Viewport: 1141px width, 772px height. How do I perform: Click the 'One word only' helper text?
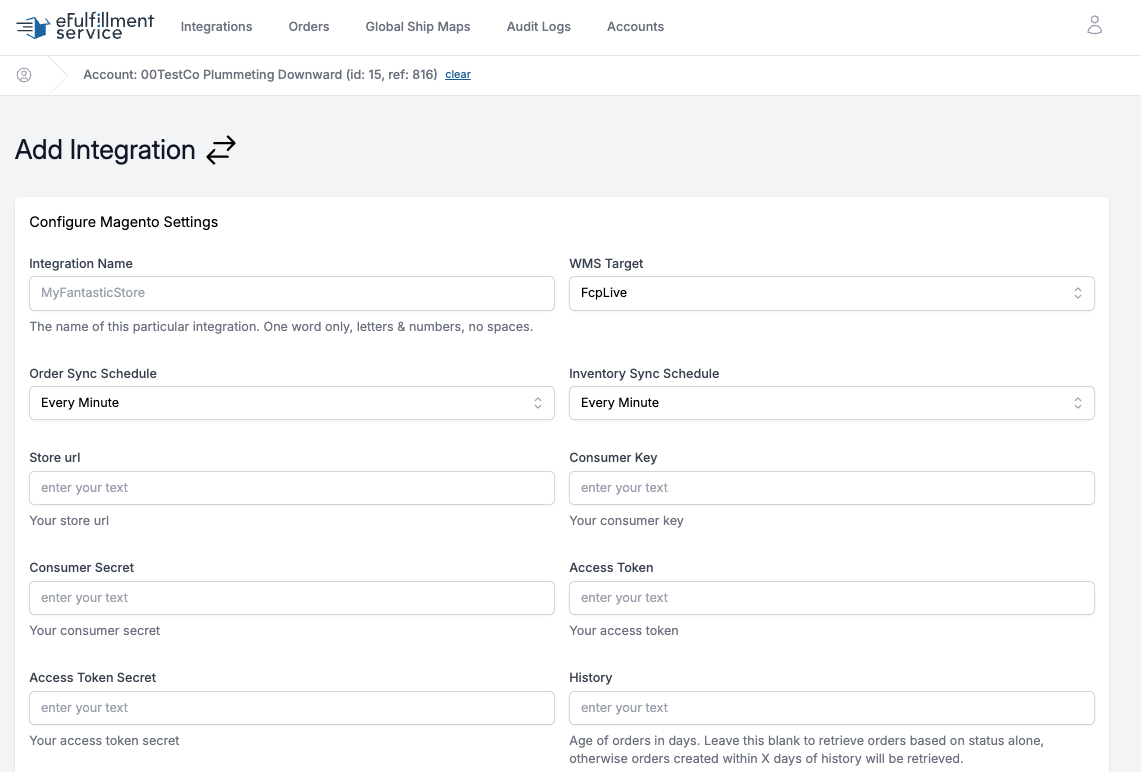pos(281,327)
